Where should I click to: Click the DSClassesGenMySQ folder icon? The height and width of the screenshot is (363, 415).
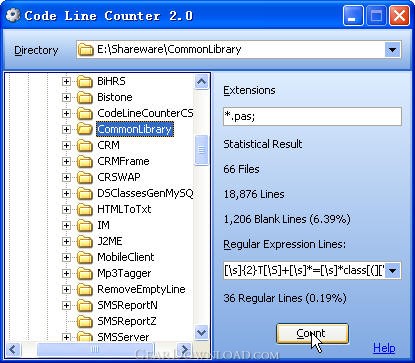point(85,193)
